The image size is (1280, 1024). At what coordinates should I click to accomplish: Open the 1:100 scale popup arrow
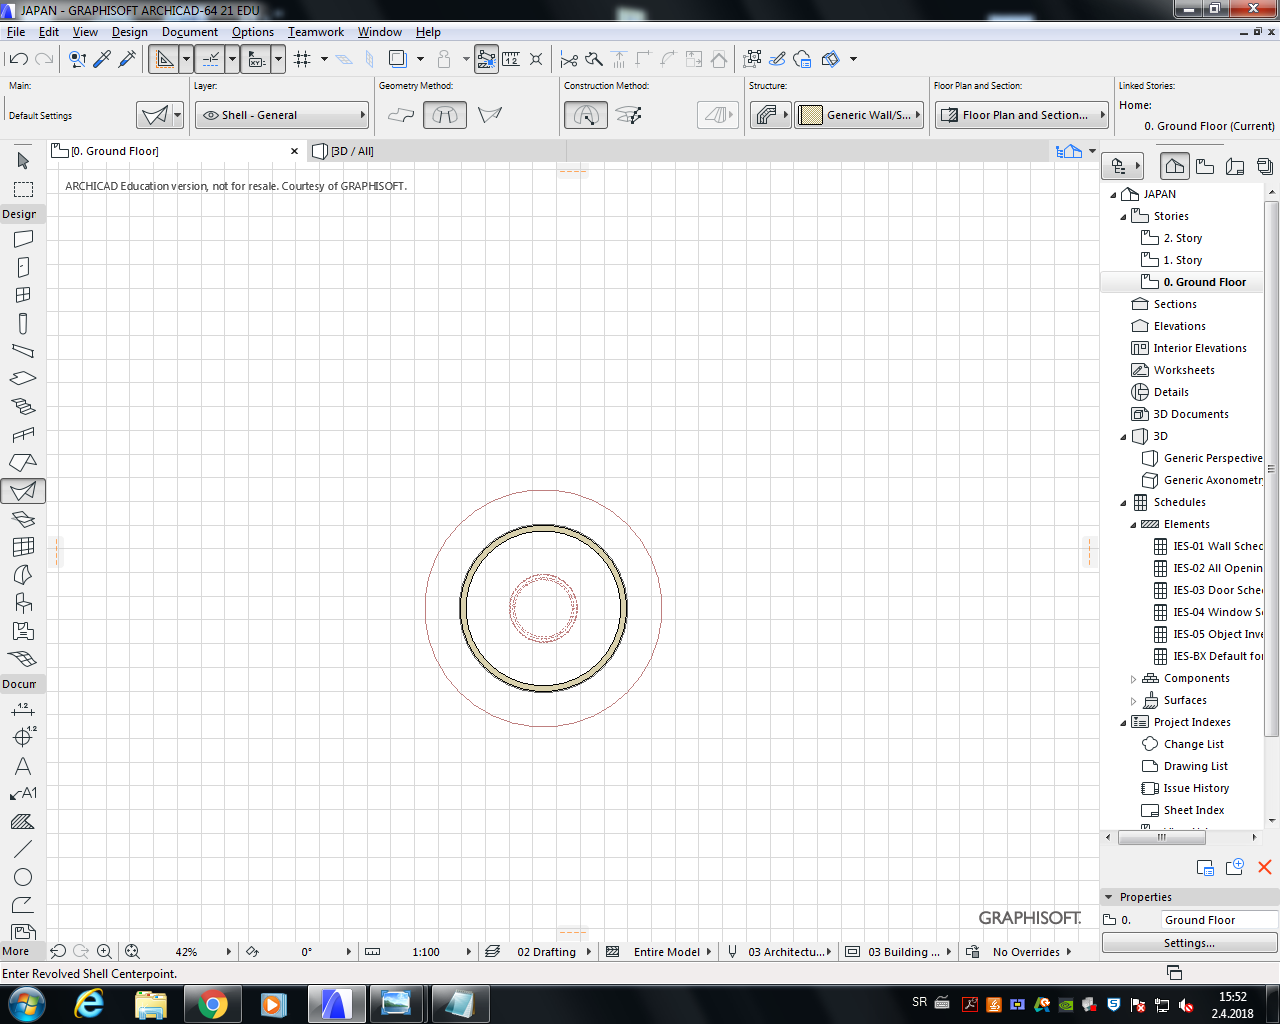pos(468,952)
